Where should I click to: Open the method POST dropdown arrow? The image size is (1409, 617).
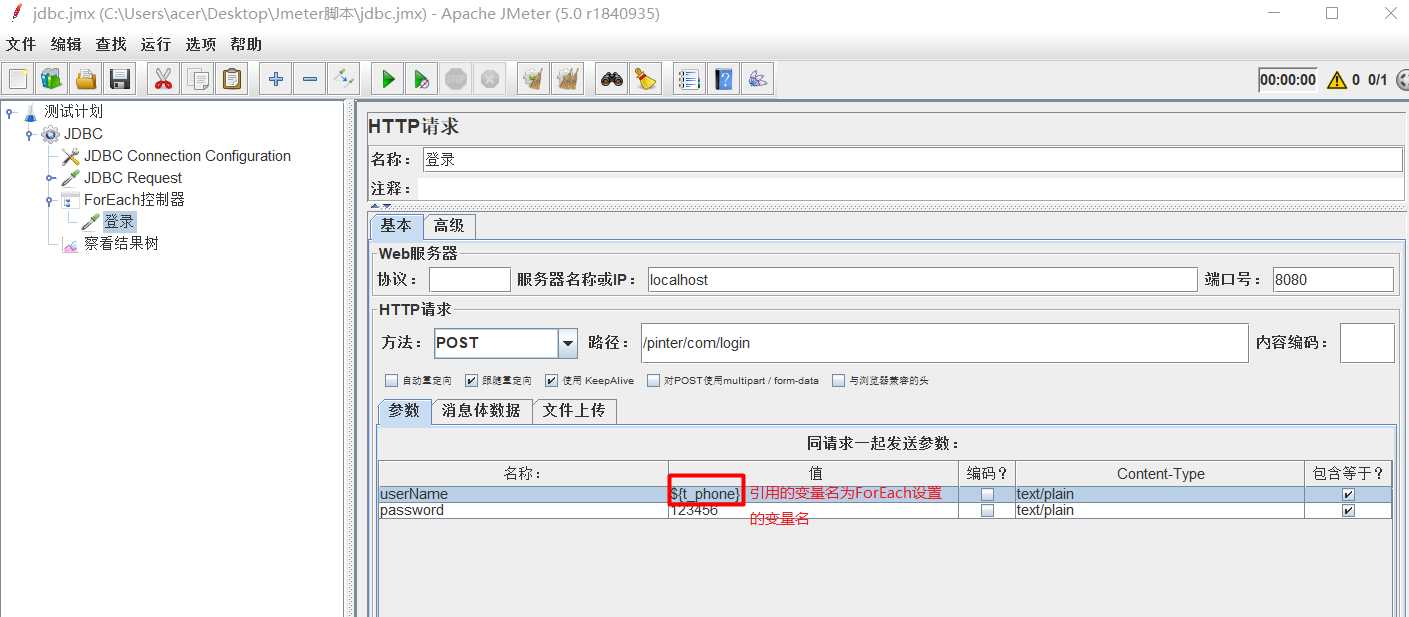(x=568, y=343)
